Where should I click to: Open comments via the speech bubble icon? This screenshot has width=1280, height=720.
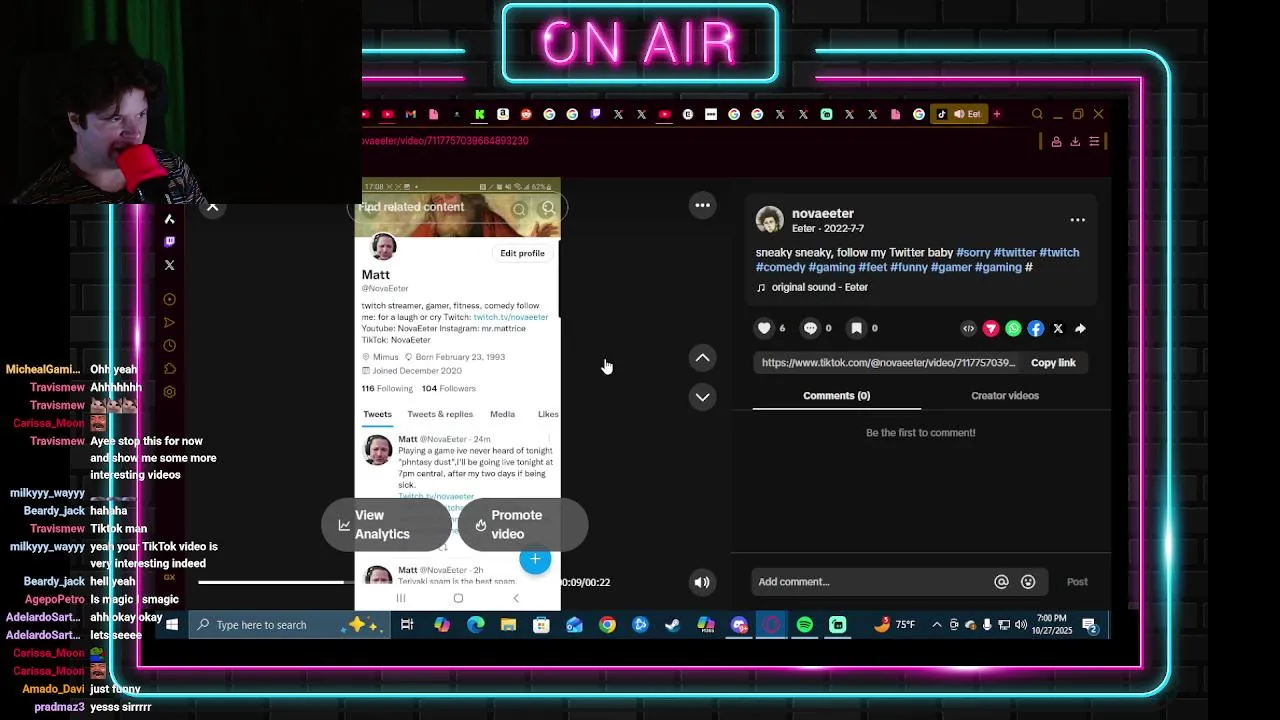click(x=810, y=328)
